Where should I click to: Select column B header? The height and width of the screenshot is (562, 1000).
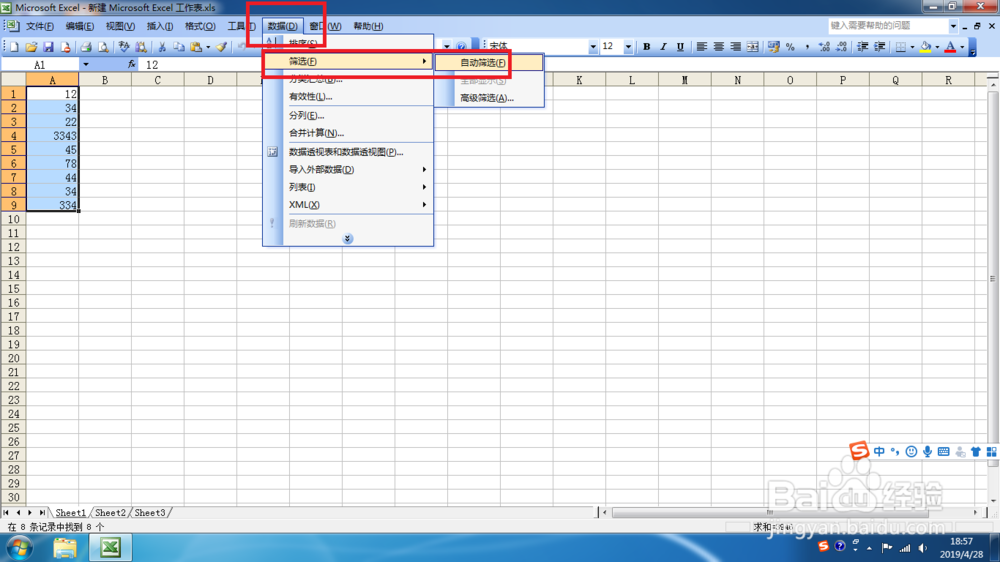[x=105, y=80]
